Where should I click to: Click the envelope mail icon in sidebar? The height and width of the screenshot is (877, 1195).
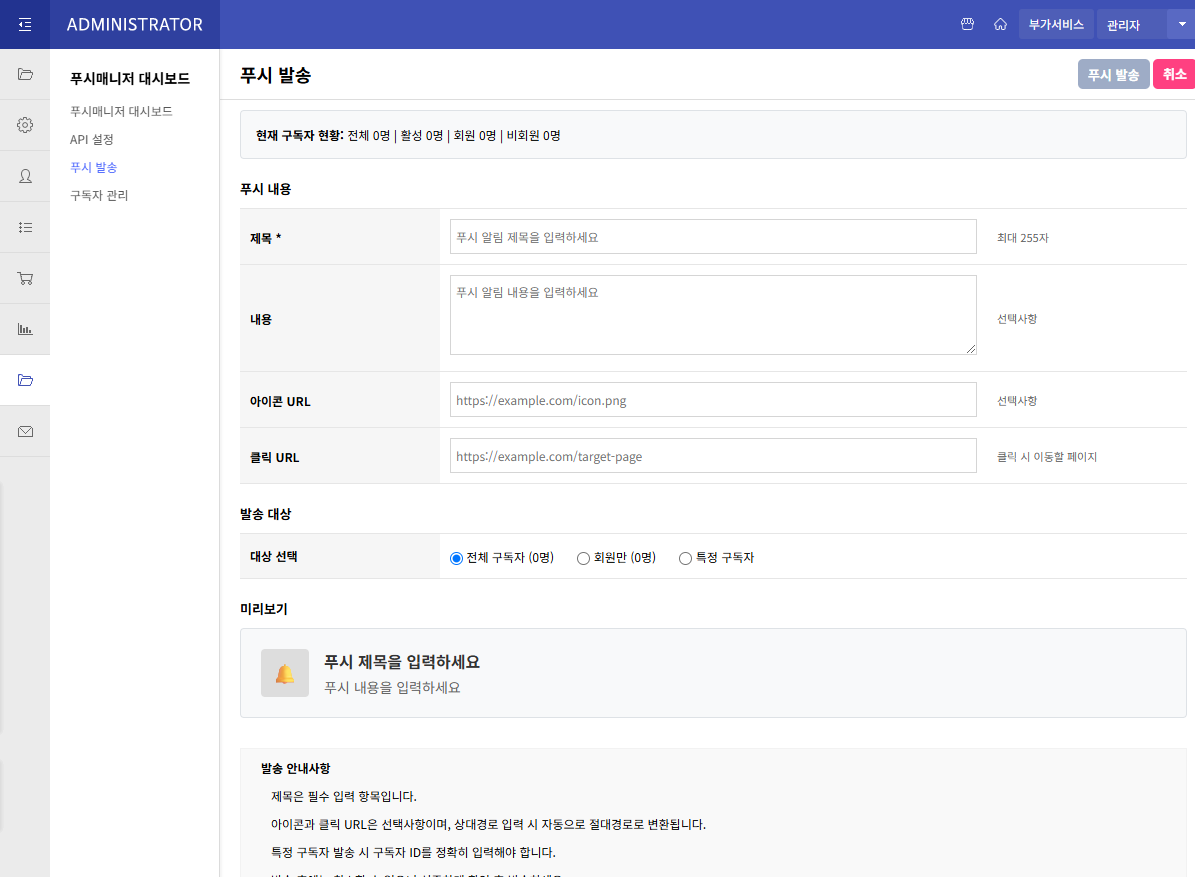25,432
